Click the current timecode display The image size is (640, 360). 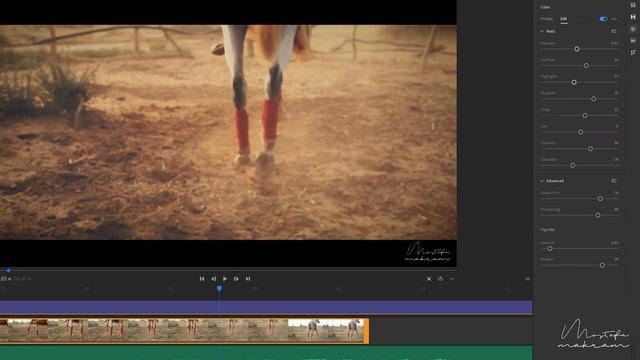[6, 279]
